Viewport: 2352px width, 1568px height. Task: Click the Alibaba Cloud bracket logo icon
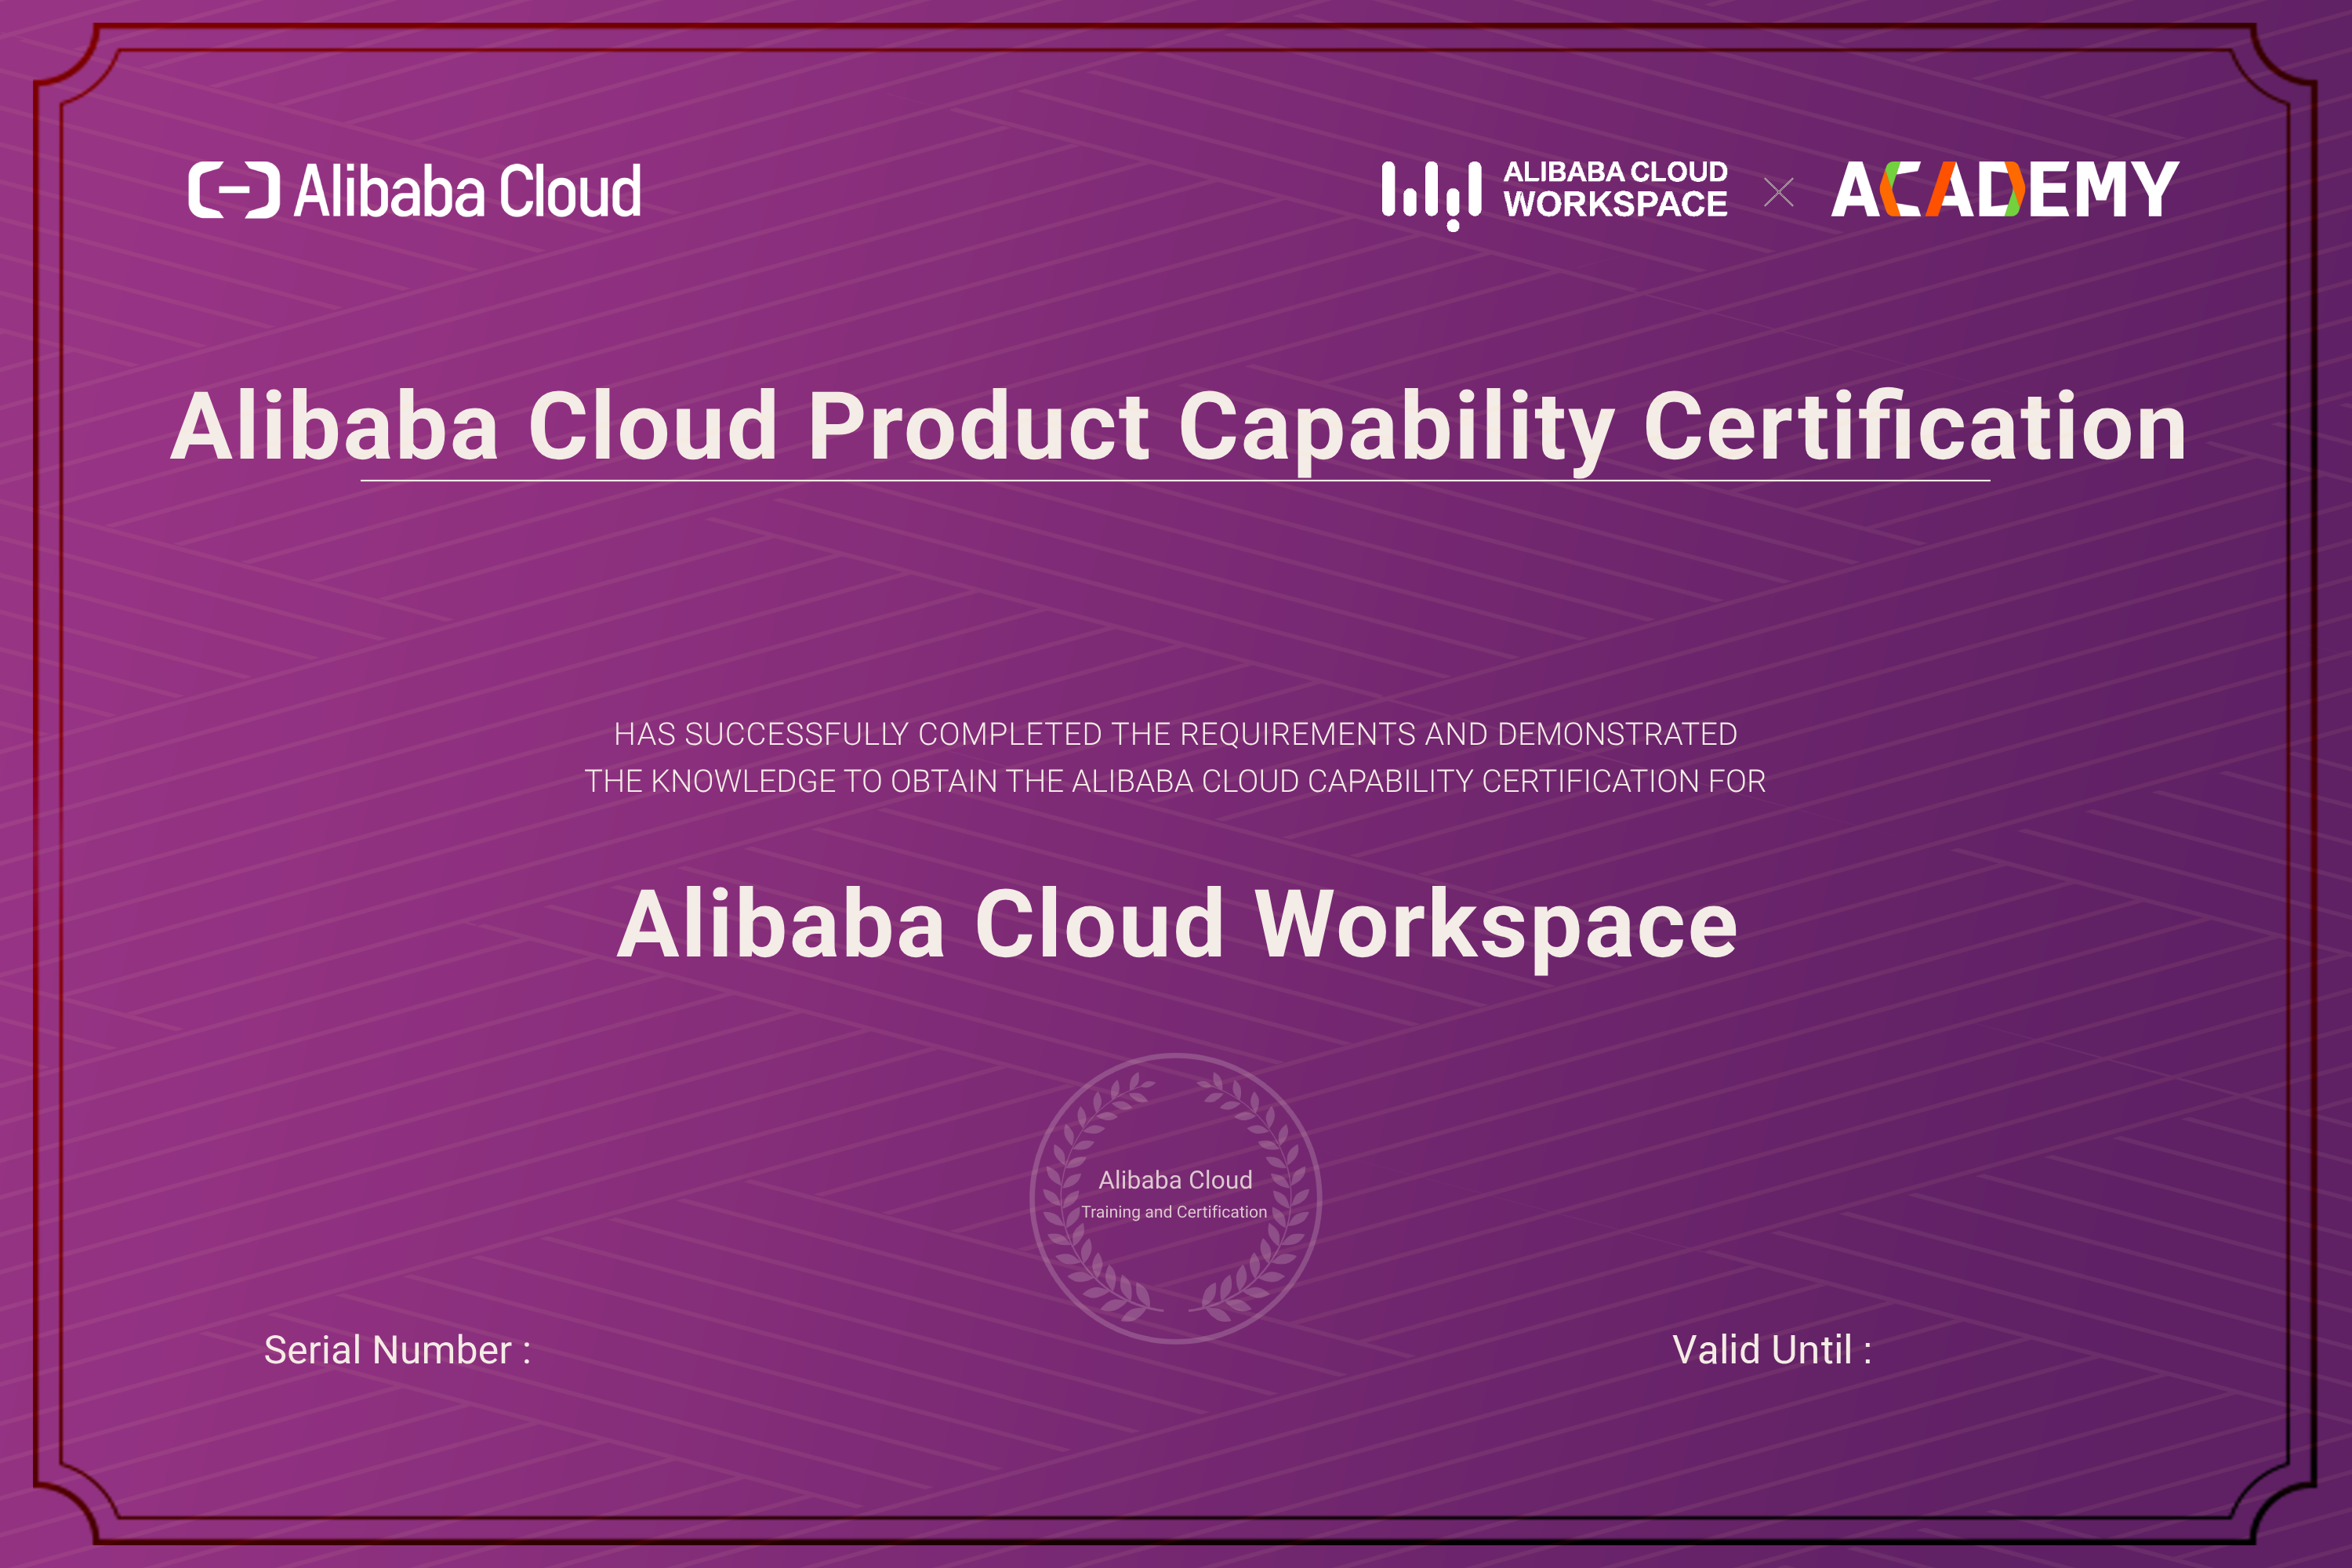234,190
